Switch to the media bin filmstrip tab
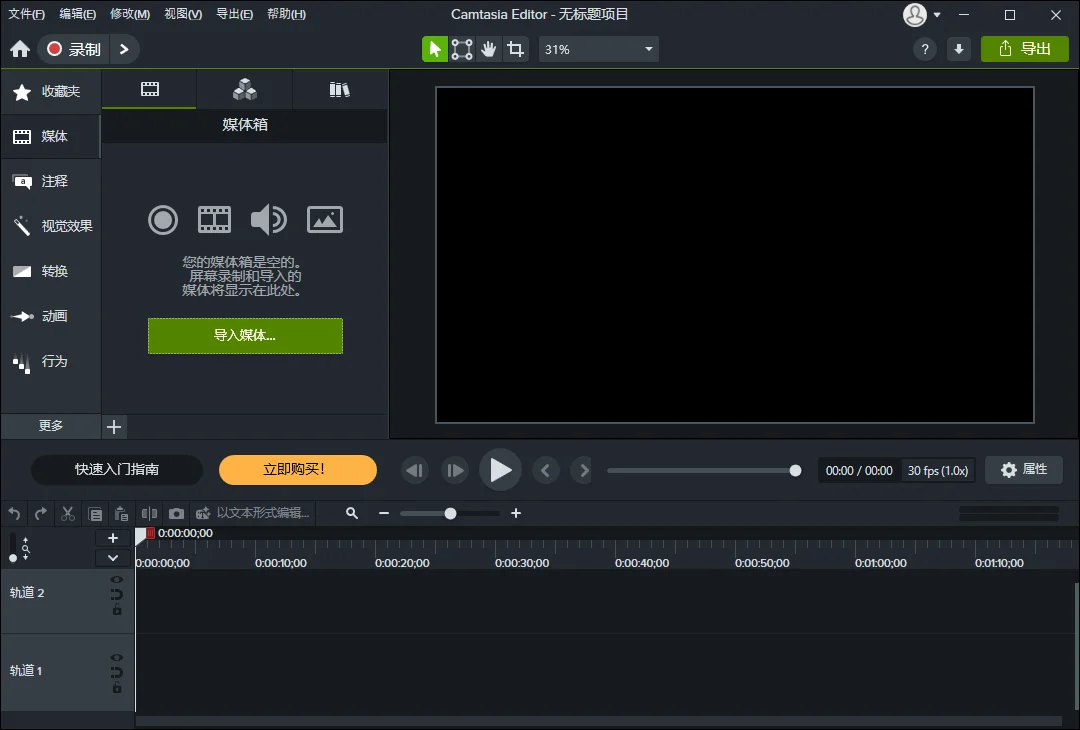 tap(149, 89)
